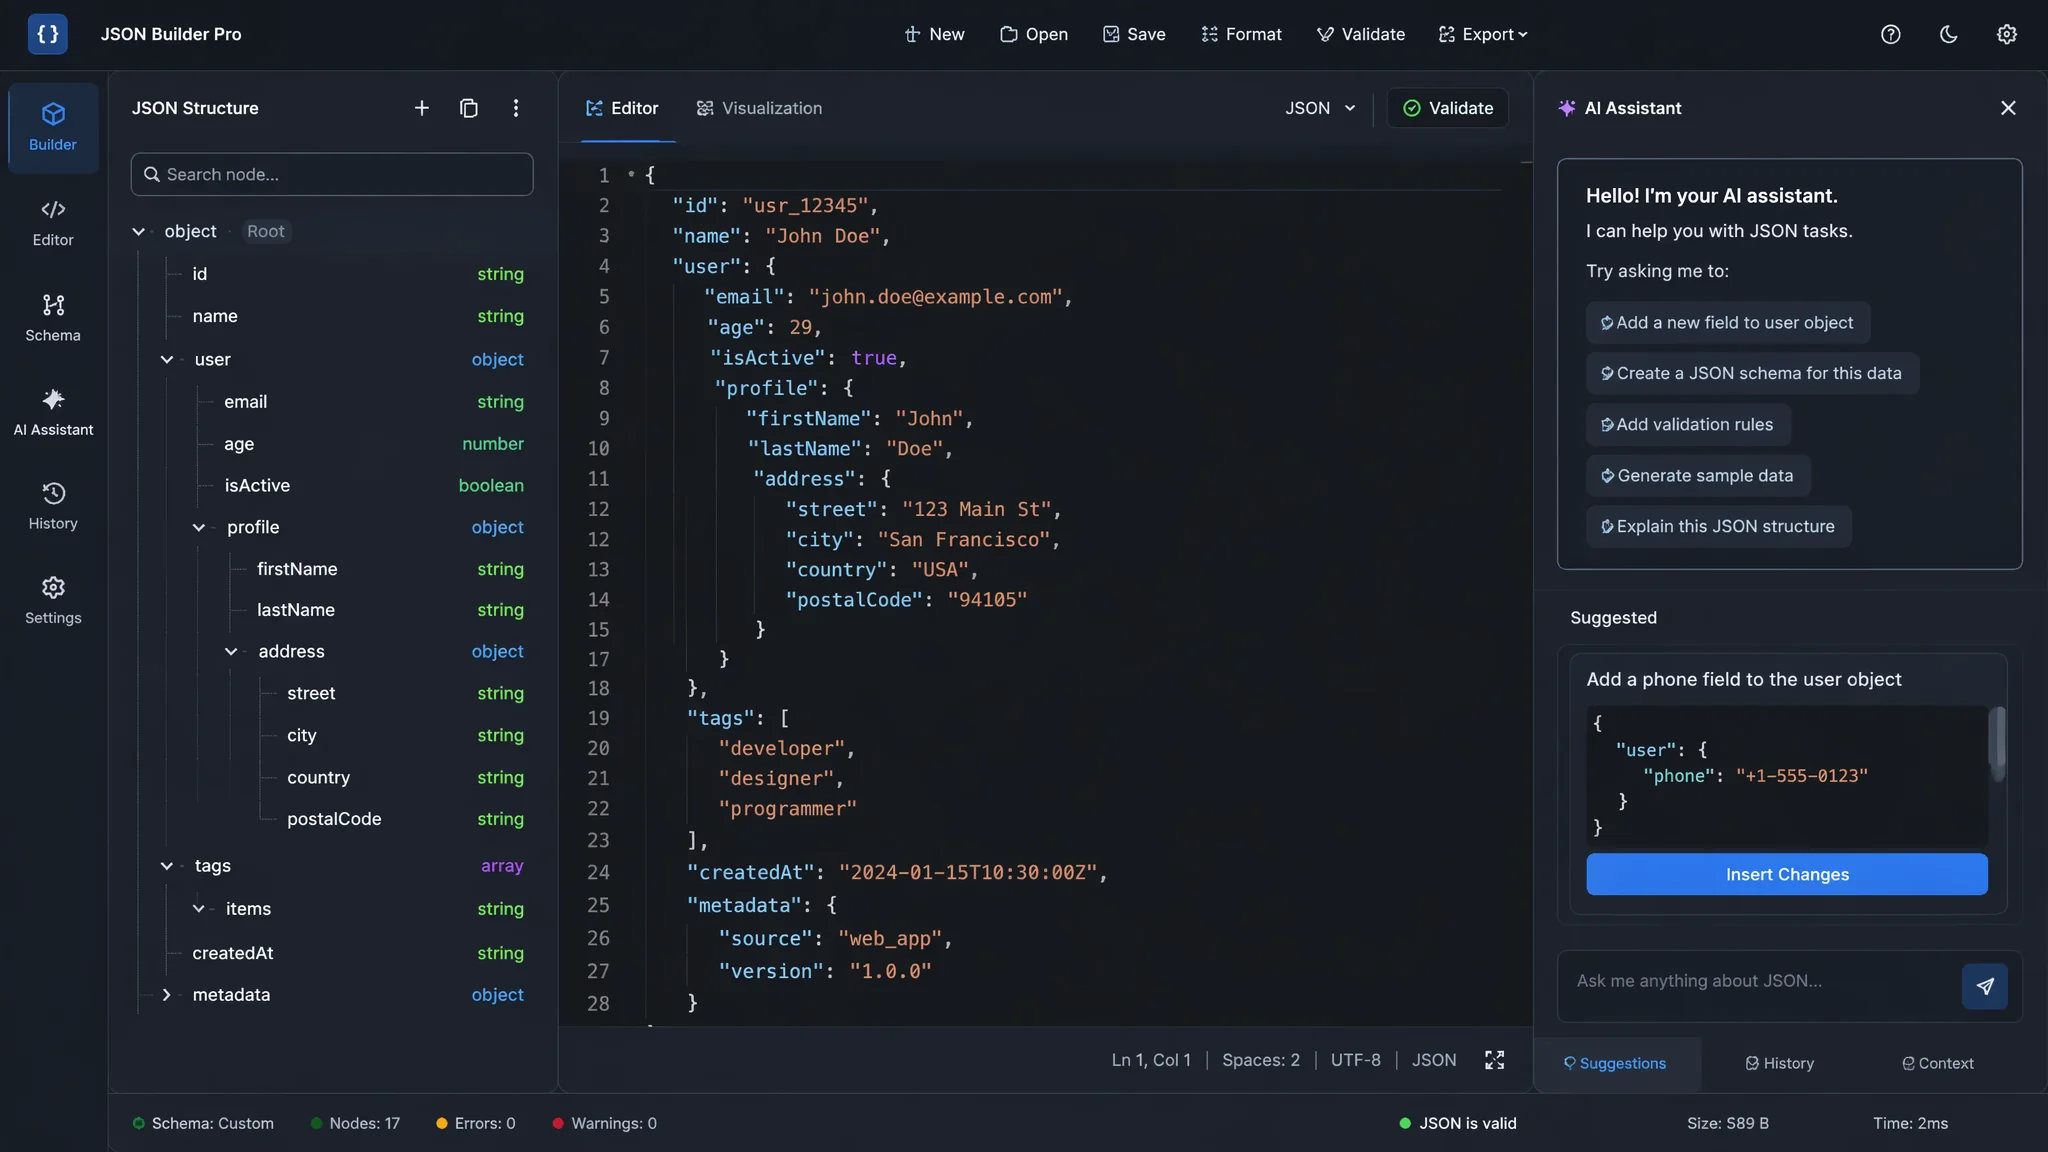Click the UTF-8 encoding indicator
This screenshot has width=2048, height=1152.
[1355, 1060]
